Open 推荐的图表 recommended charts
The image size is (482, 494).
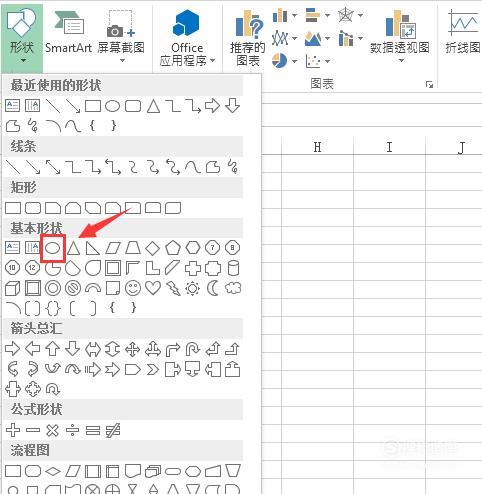(247, 38)
